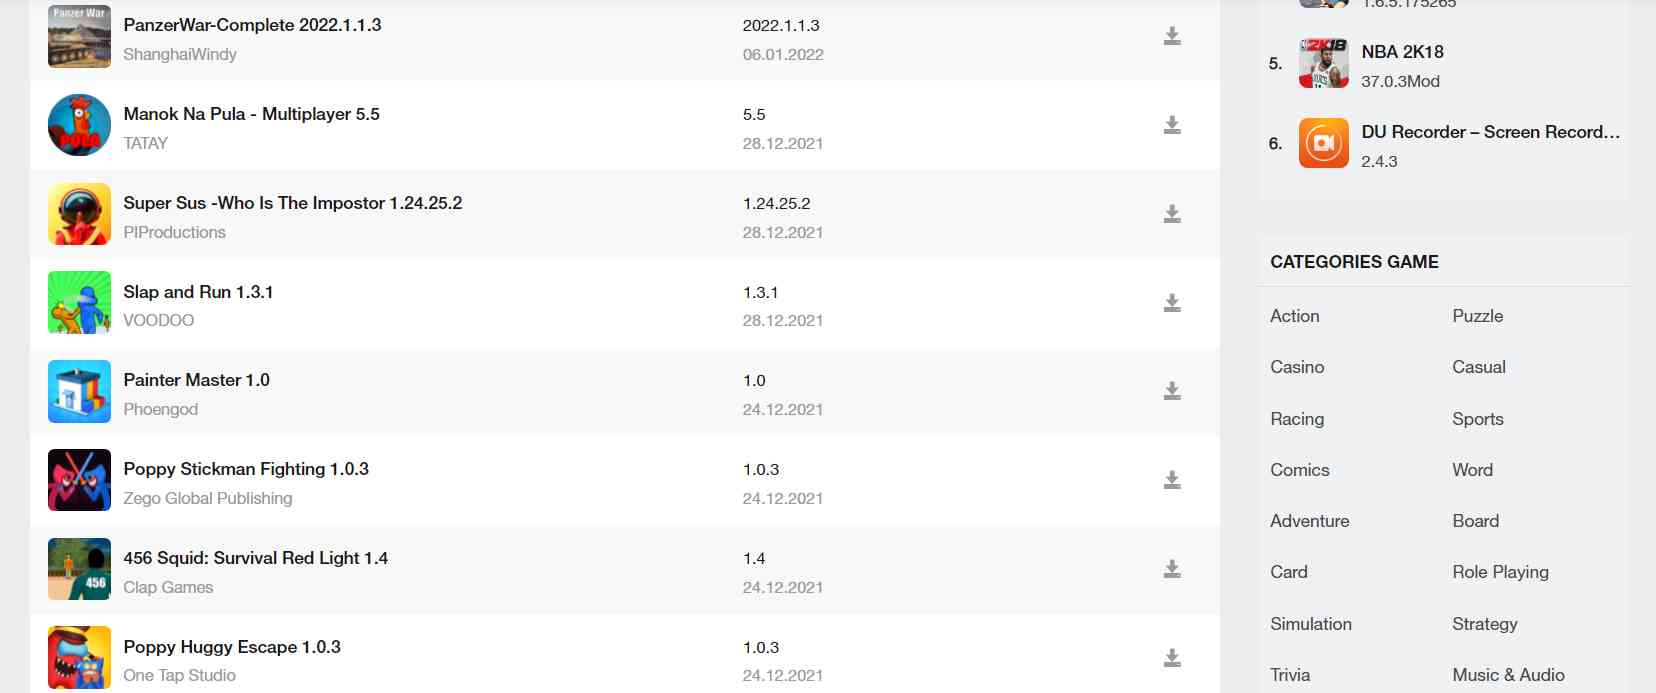Open the Simulation category link

(1311, 624)
